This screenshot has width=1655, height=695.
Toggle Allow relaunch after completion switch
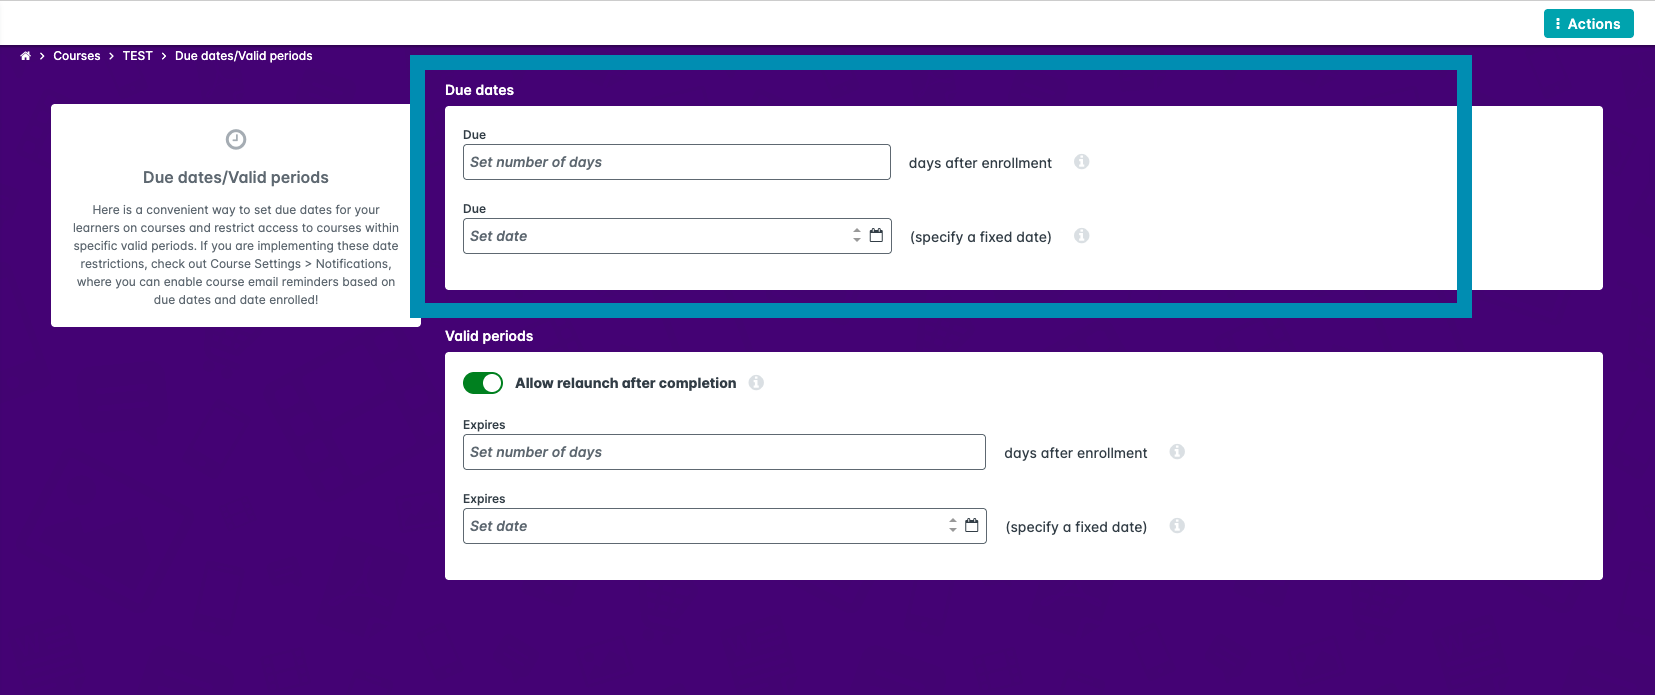point(483,383)
